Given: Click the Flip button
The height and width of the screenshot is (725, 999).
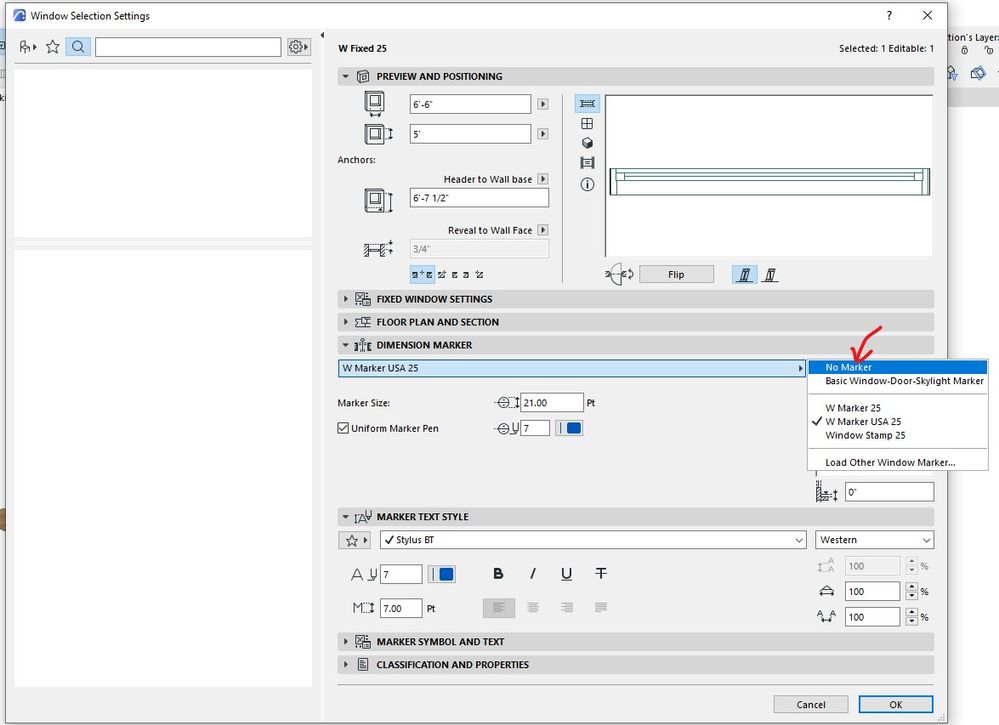Looking at the screenshot, I should [676, 274].
